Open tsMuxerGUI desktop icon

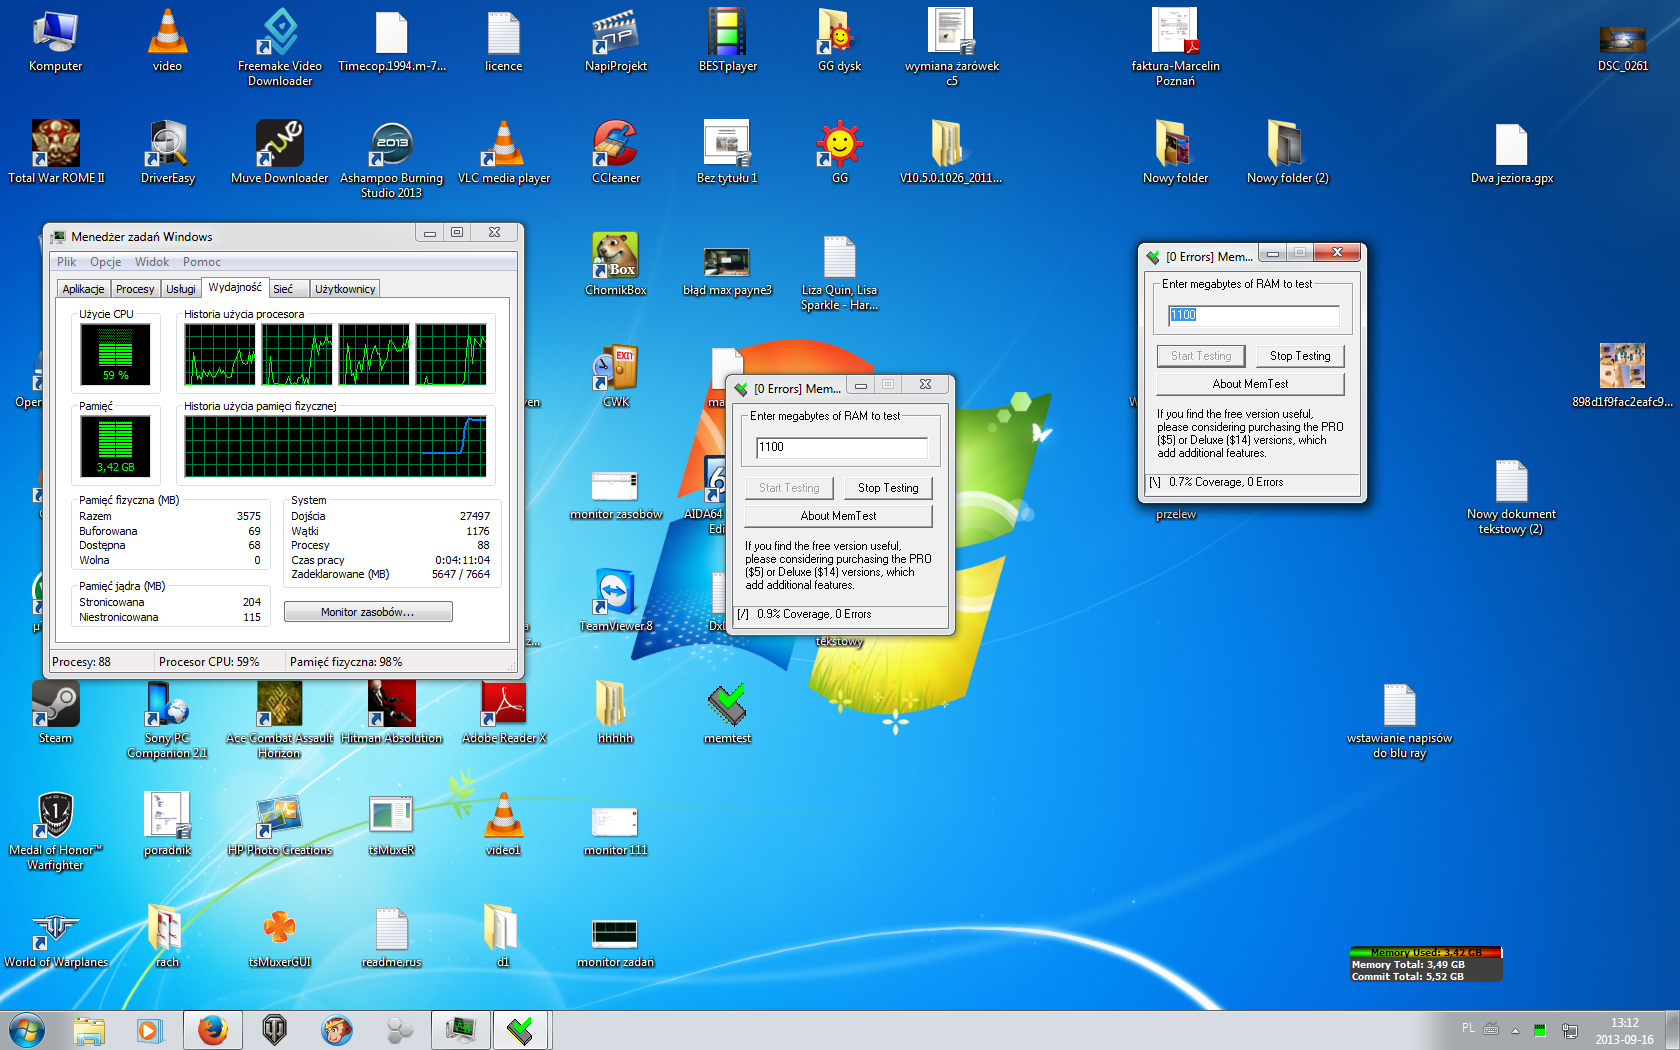280,938
